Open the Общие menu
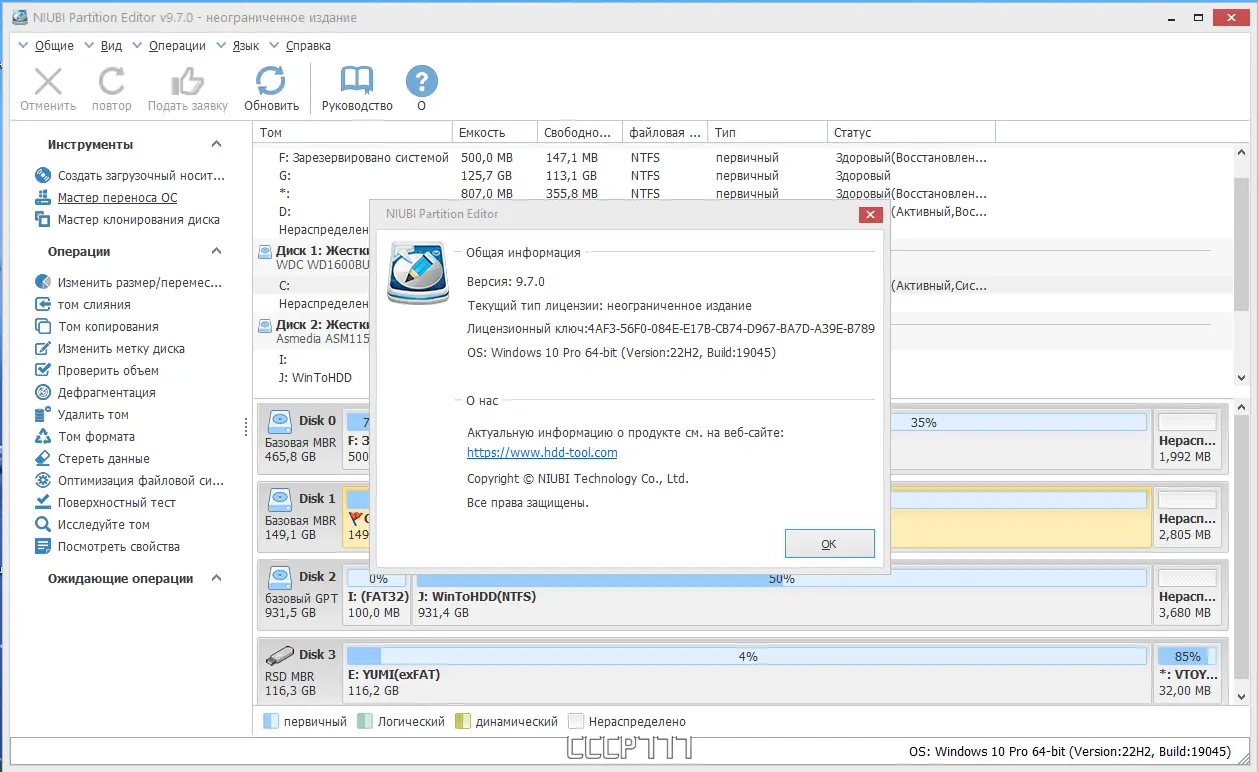The width and height of the screenshot is (1258, 772). (54, 45)
